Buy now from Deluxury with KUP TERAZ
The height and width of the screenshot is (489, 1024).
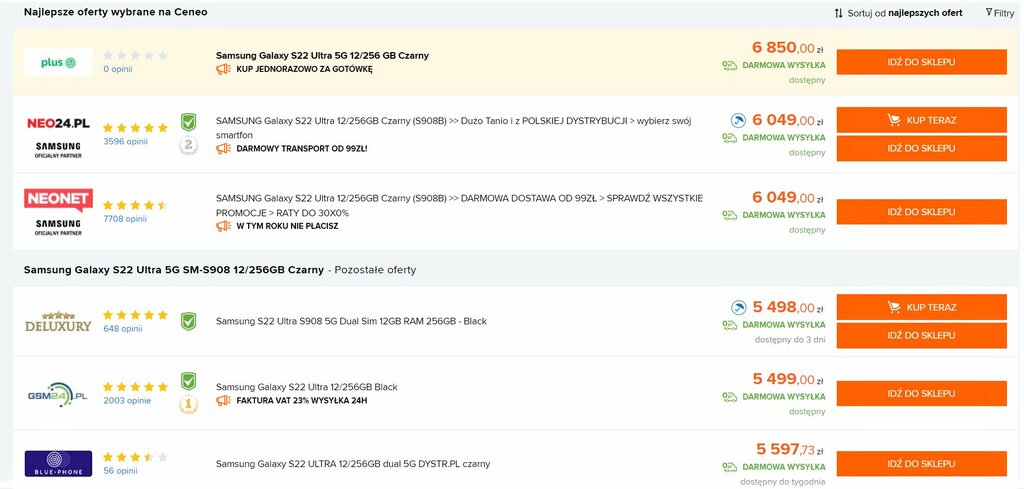pyautogui.click(x=921, y=307)
